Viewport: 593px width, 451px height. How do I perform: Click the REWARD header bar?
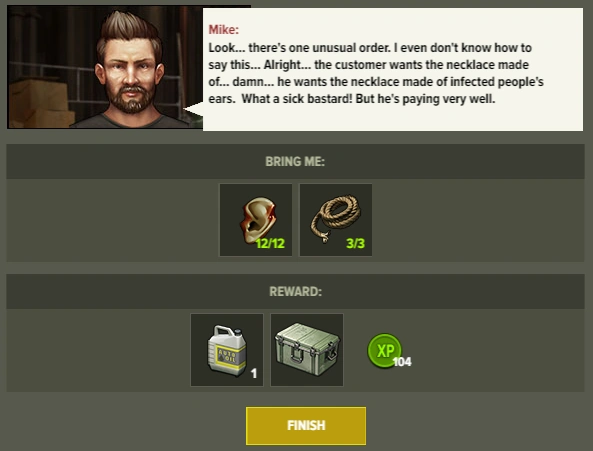click(295, 291)
